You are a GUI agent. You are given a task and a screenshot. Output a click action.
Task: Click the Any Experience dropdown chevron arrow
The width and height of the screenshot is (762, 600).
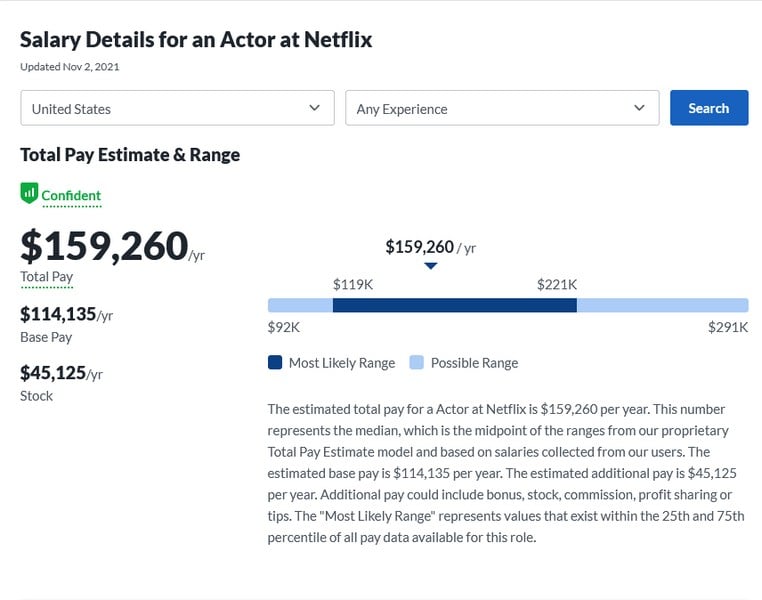(x=640, y=108)
